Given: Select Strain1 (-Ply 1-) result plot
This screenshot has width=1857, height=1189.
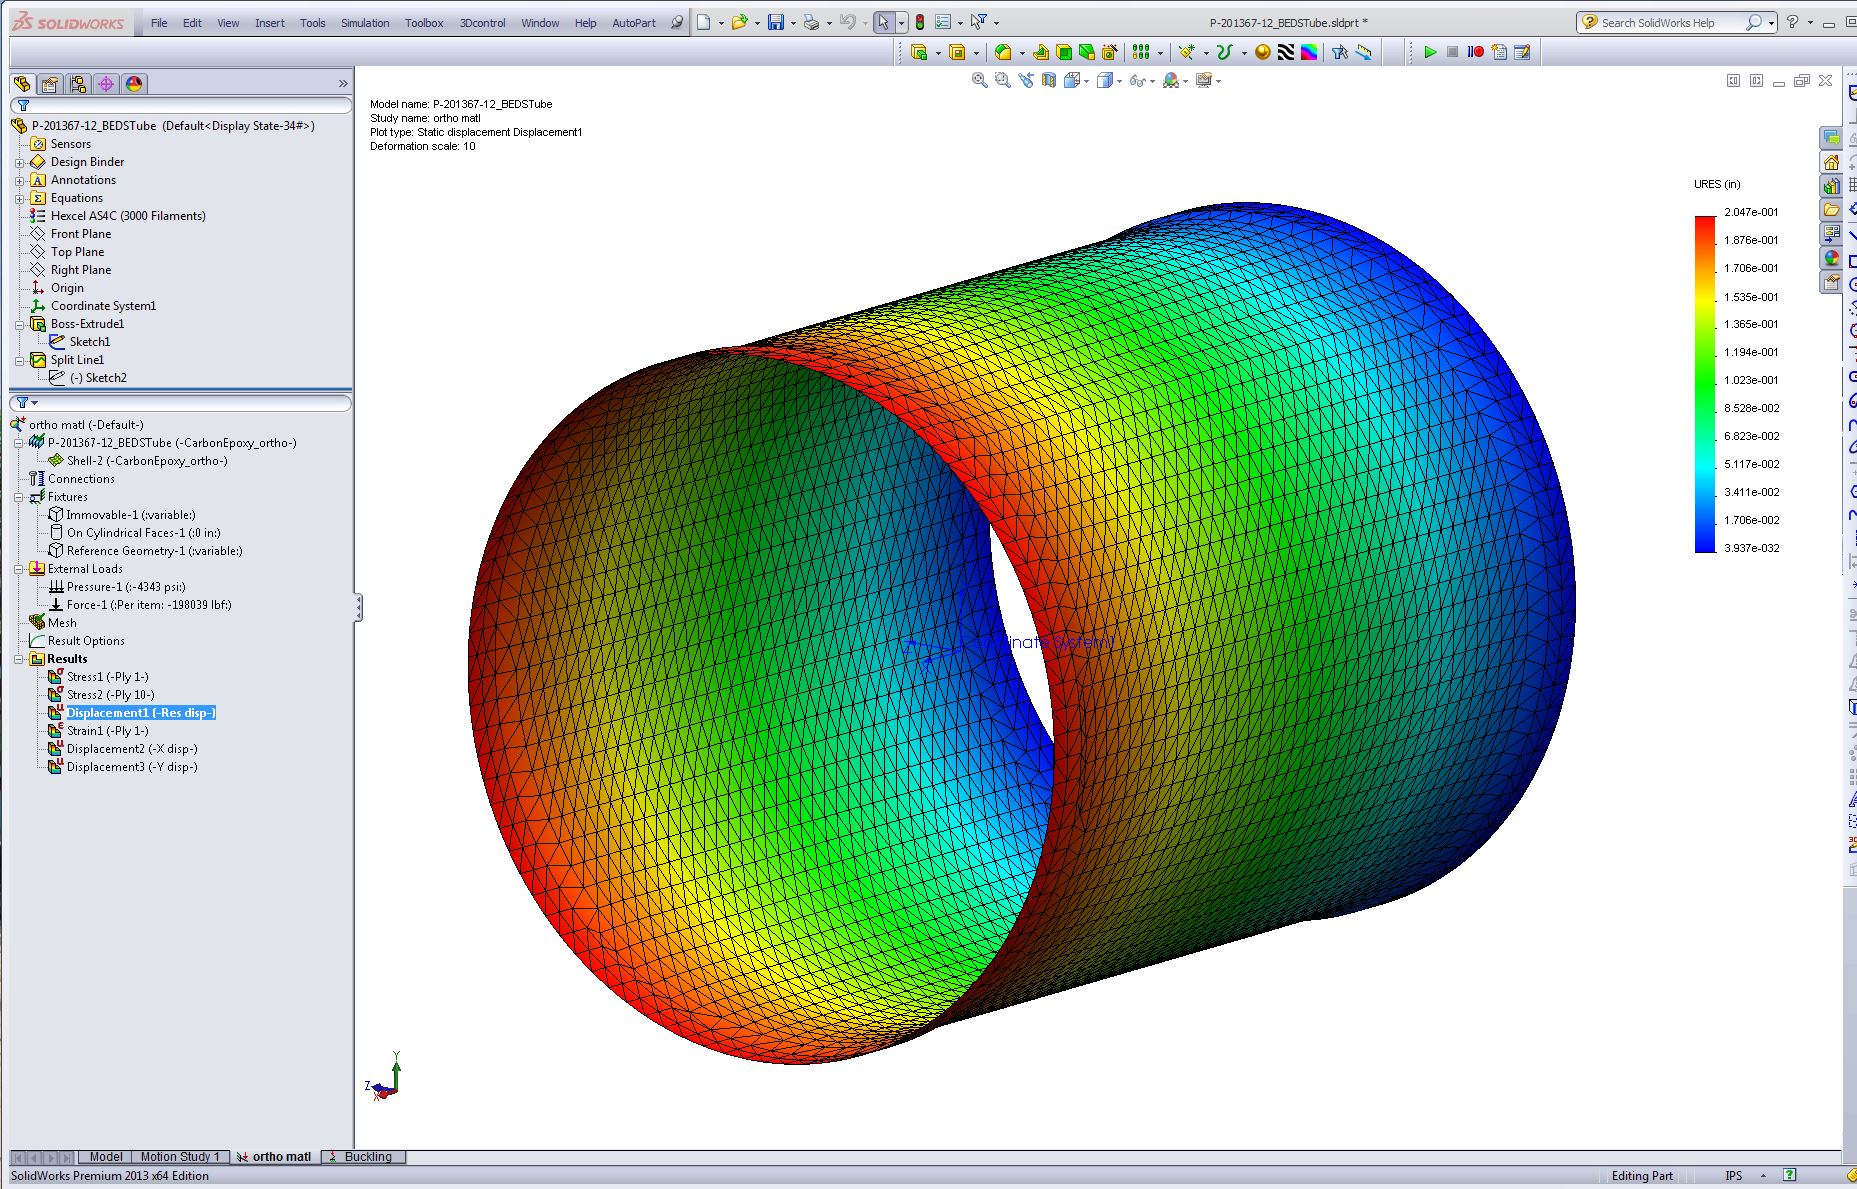Looking at the screenshot, I should pos(107,731).
